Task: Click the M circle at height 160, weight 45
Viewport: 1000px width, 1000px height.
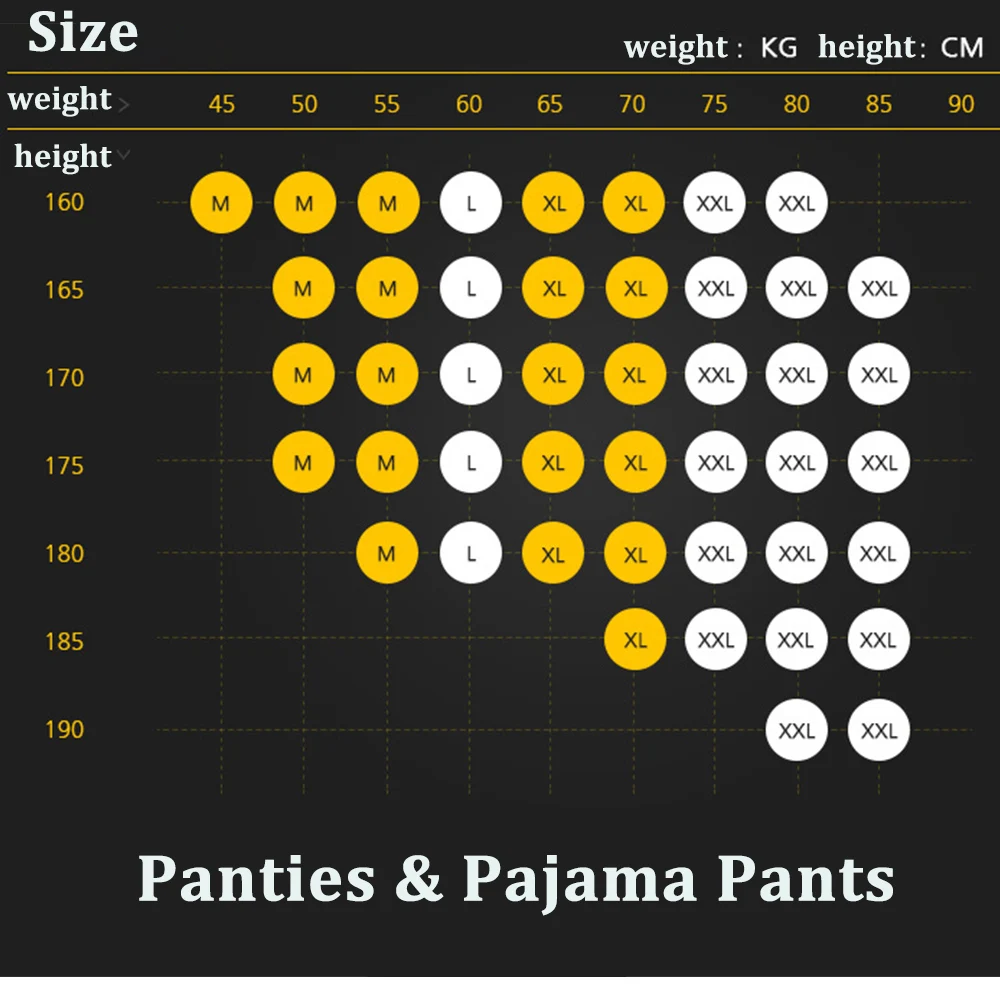Action: point(221,203)
